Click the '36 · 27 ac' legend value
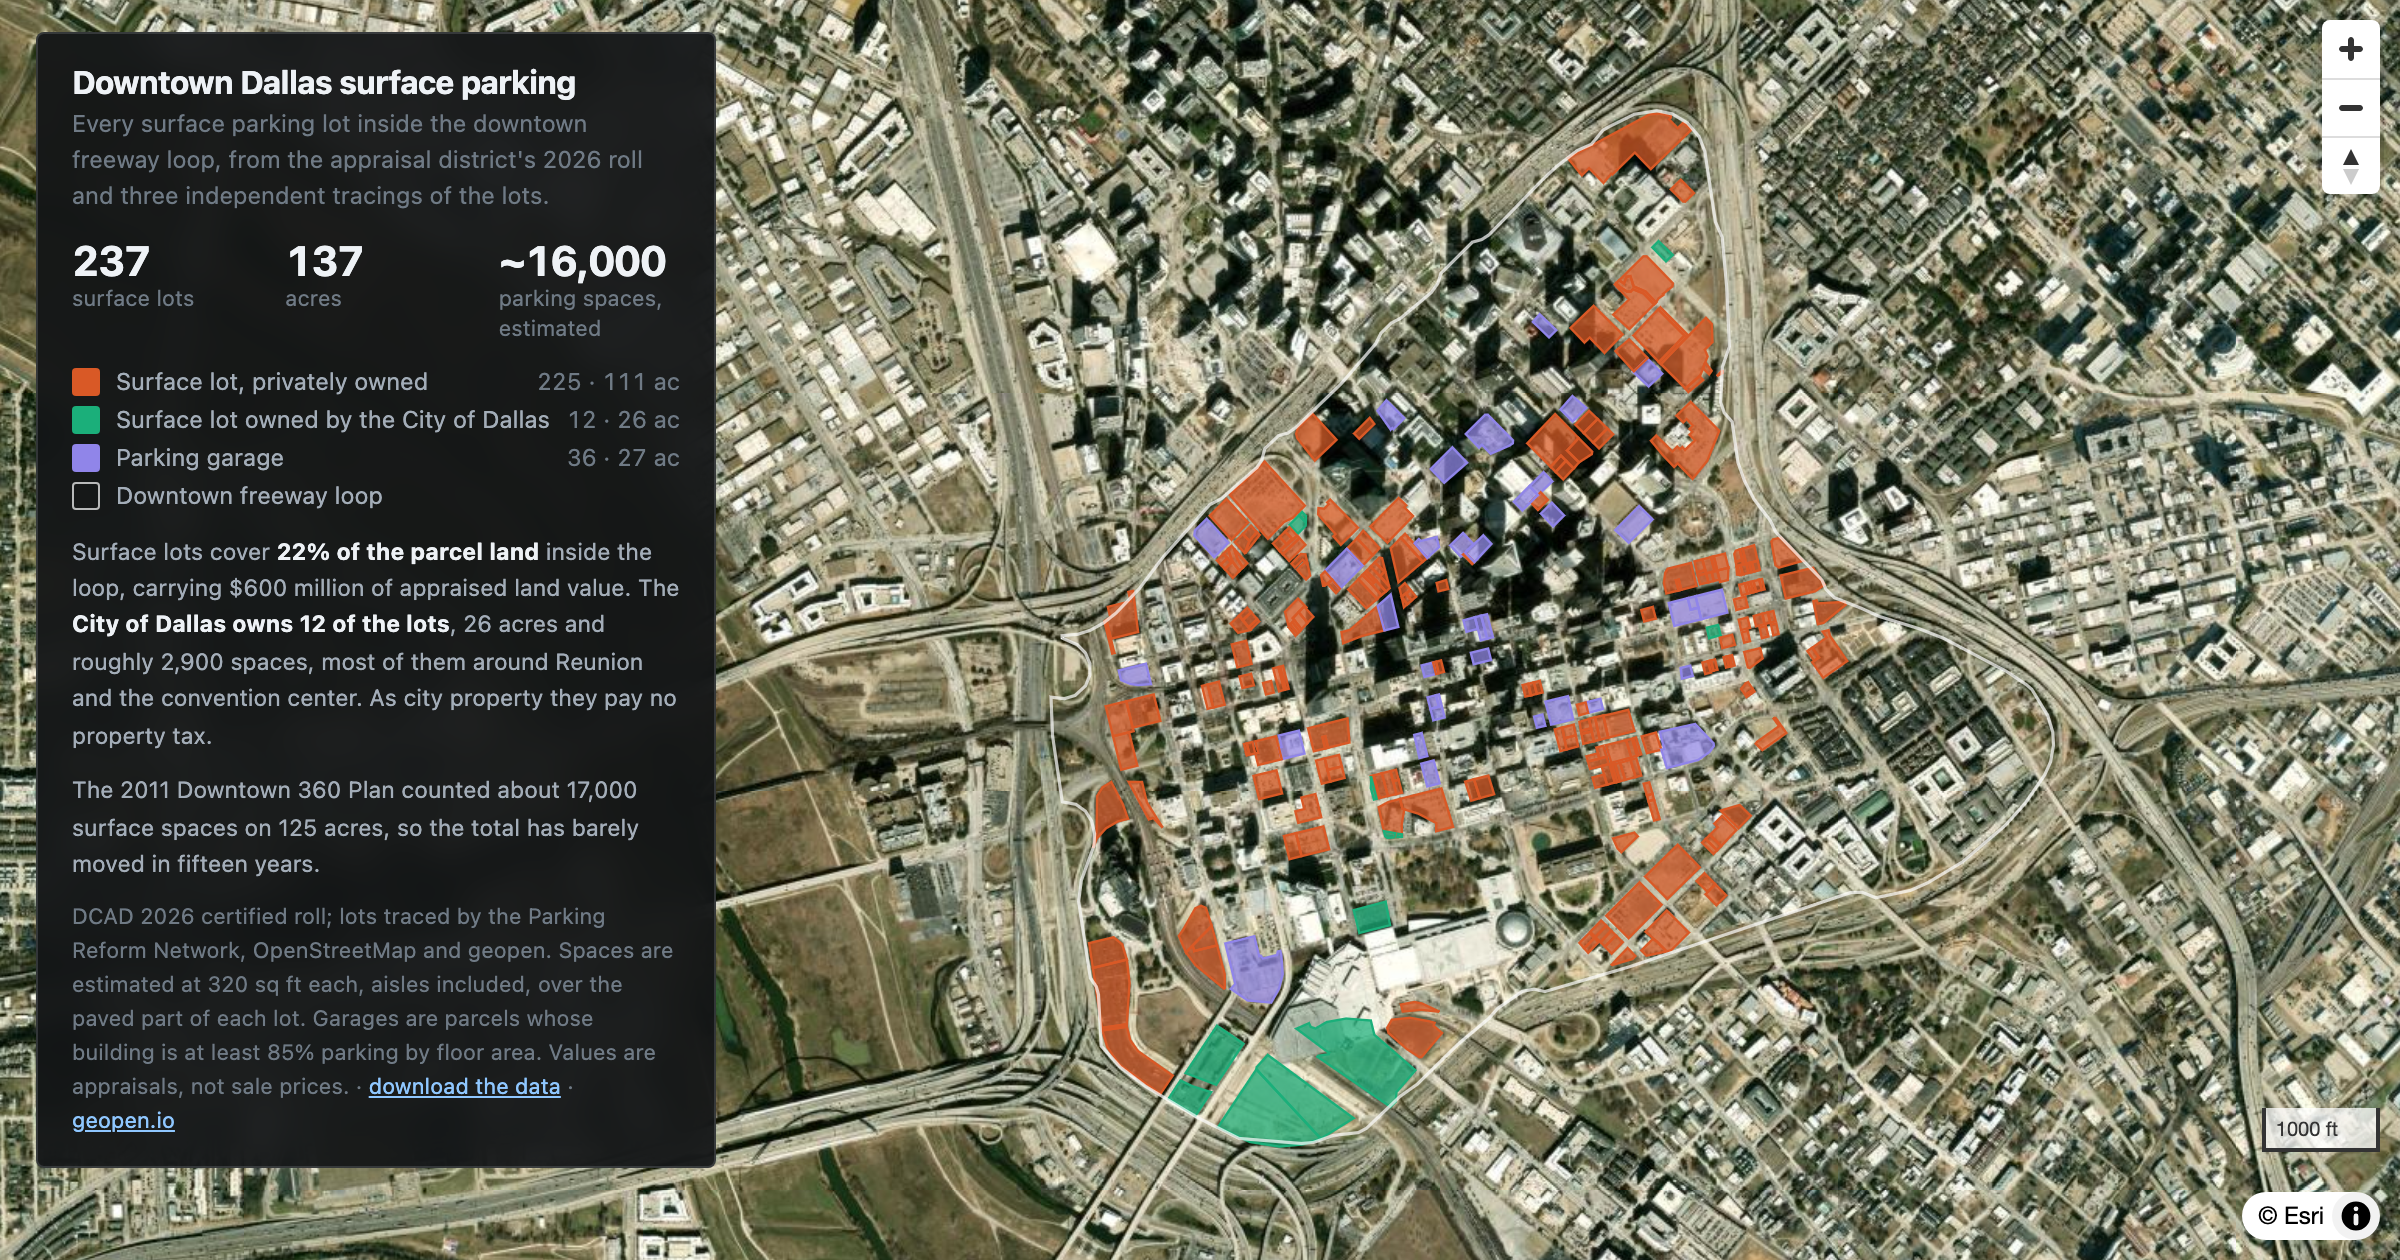Viewport: 2400px width, 1260px height. pos(623,458)
